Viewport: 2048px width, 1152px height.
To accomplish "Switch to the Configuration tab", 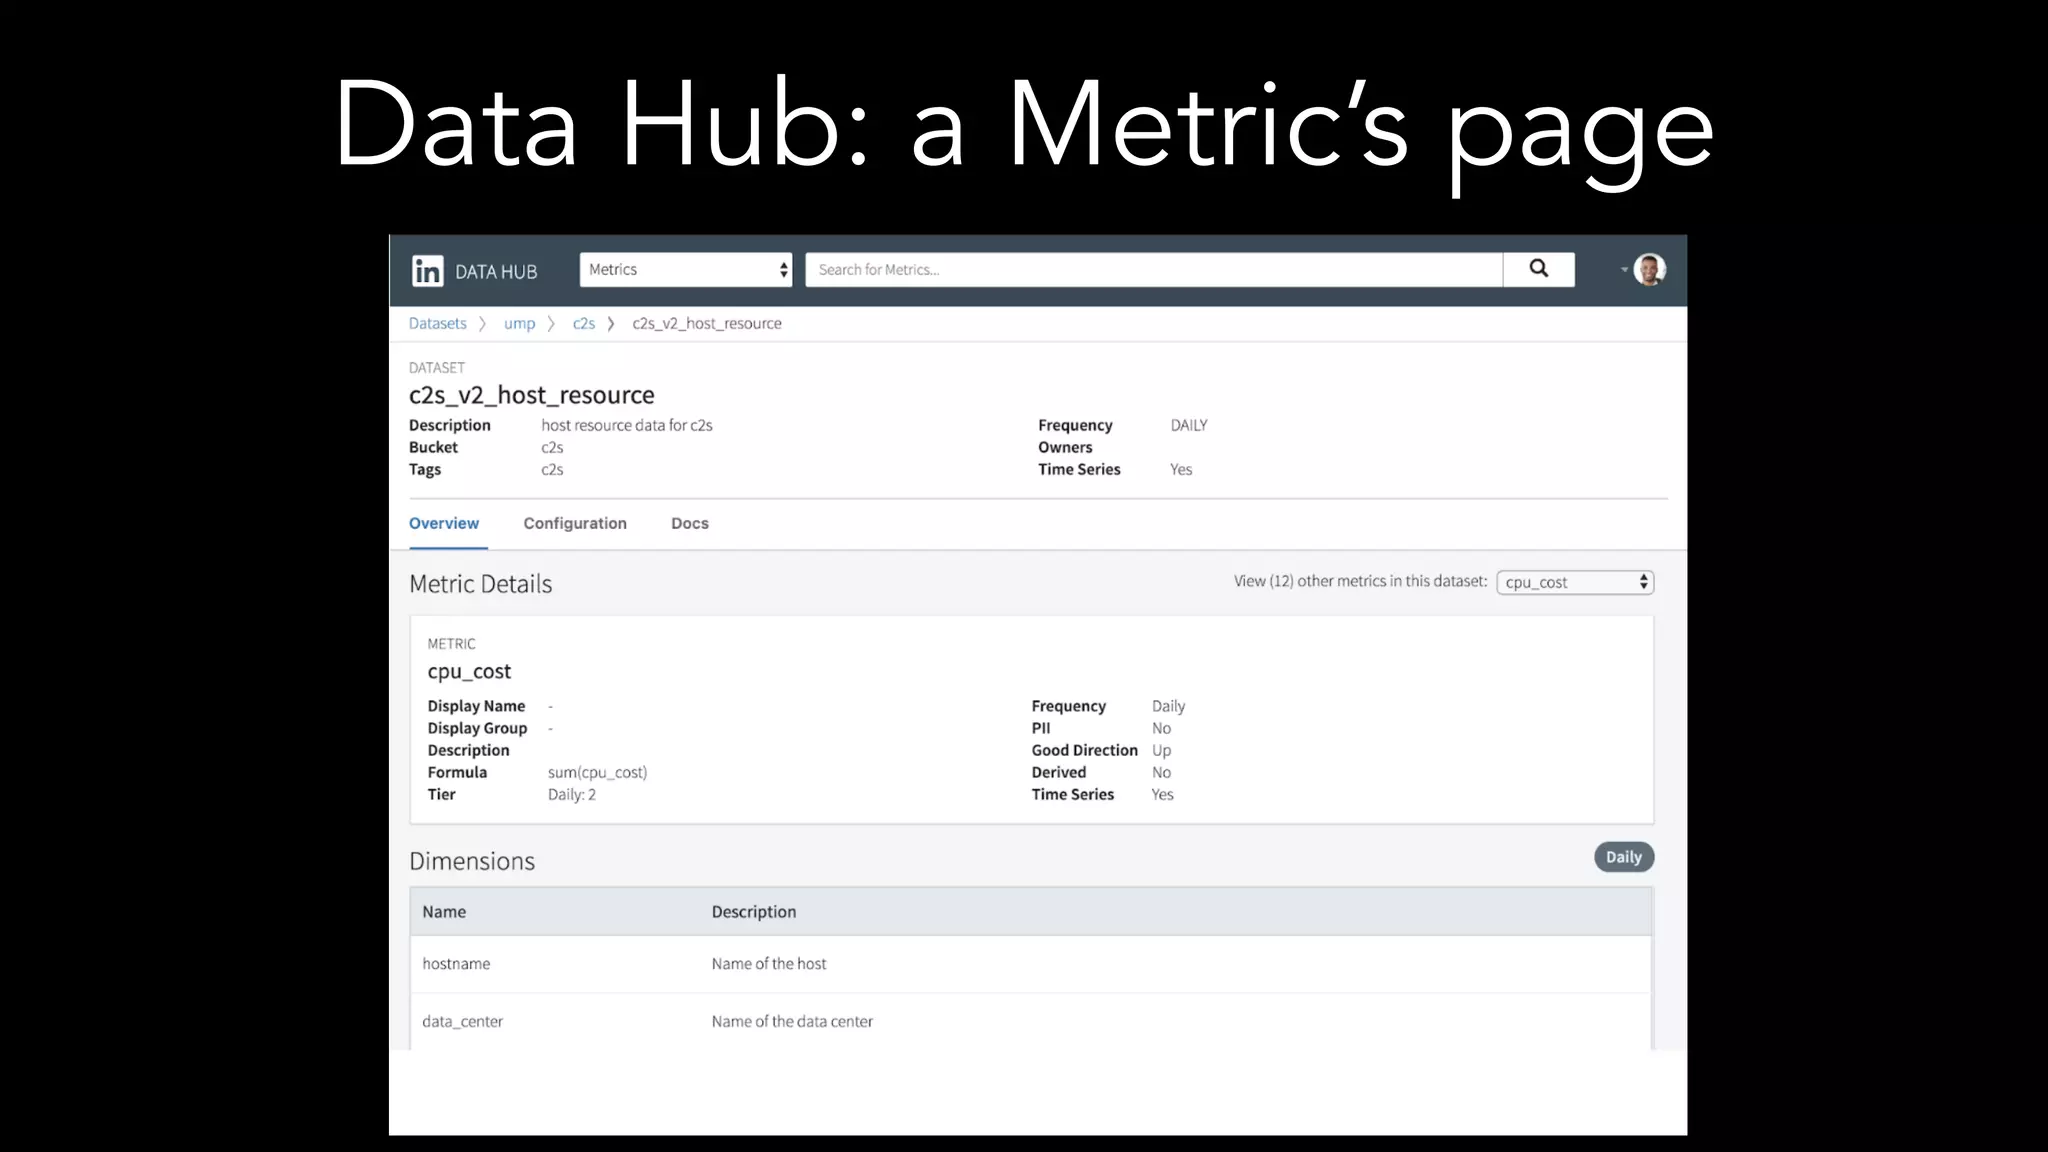I will [x=575, y=523].
